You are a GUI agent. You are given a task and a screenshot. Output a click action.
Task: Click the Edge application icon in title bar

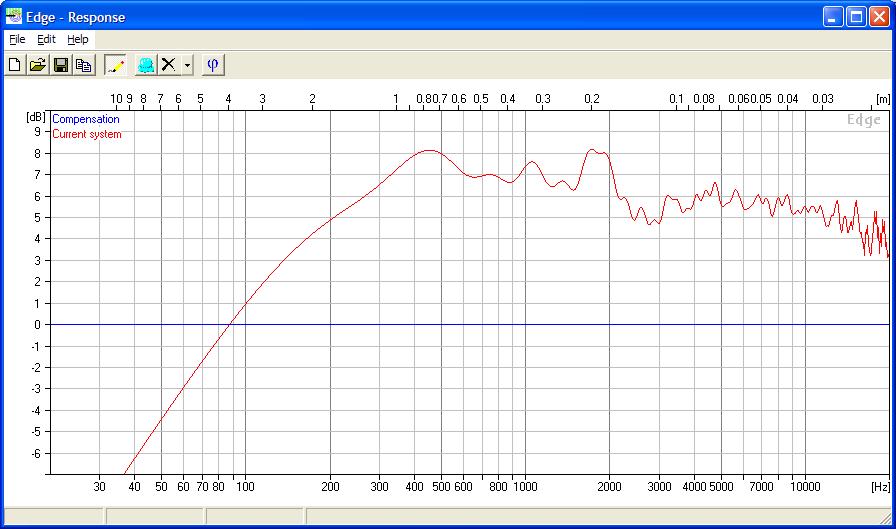click(14, 17)
